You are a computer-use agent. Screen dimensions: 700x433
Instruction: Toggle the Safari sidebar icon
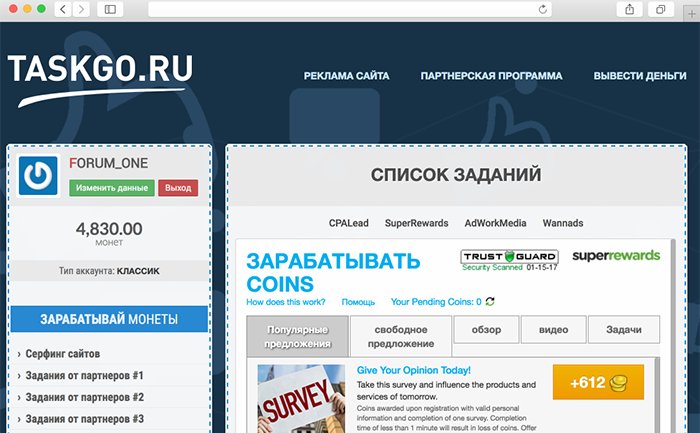(110, 9)
